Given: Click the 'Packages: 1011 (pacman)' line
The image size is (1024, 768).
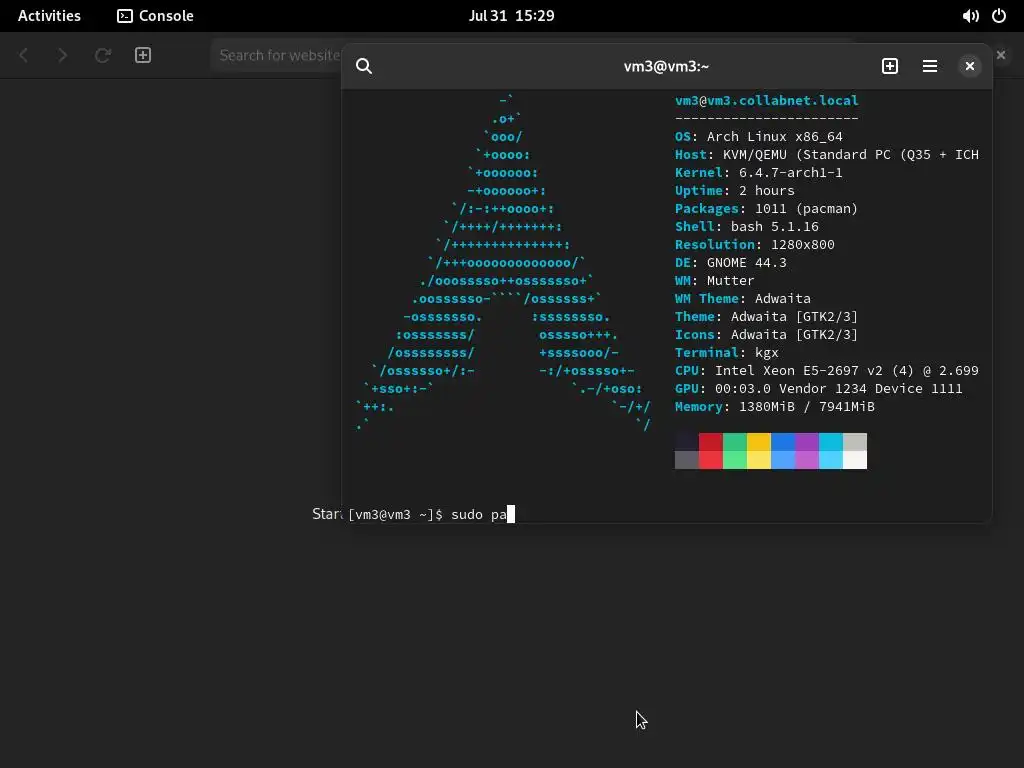Looking at the screenshot, I should (x=766, y=208).
